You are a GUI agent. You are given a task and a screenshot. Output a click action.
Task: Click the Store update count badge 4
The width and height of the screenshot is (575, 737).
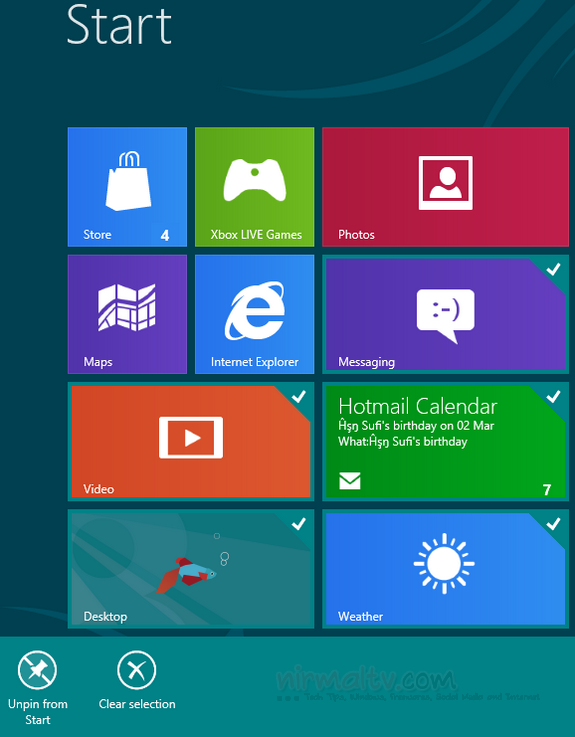pos(165,235)
